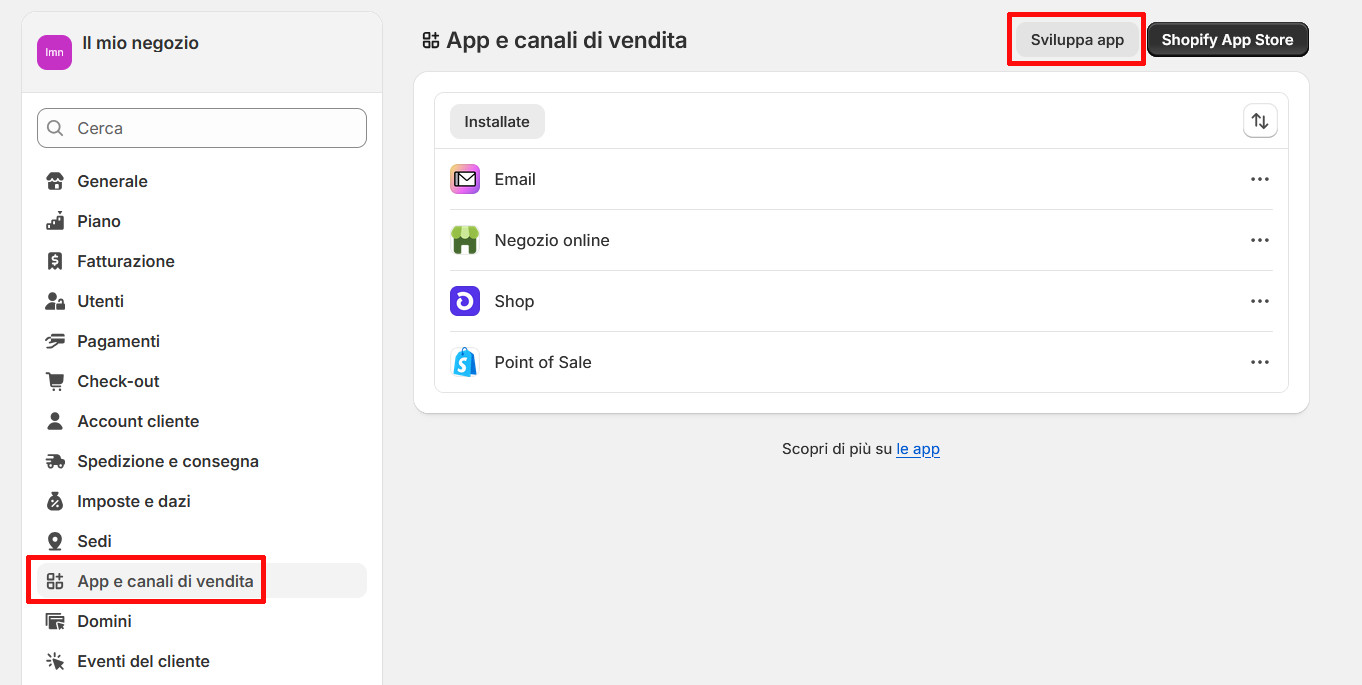Click the Email app icon
Image resolution: width=1362 pixels, height=685 pixels.
coord(465,179)
